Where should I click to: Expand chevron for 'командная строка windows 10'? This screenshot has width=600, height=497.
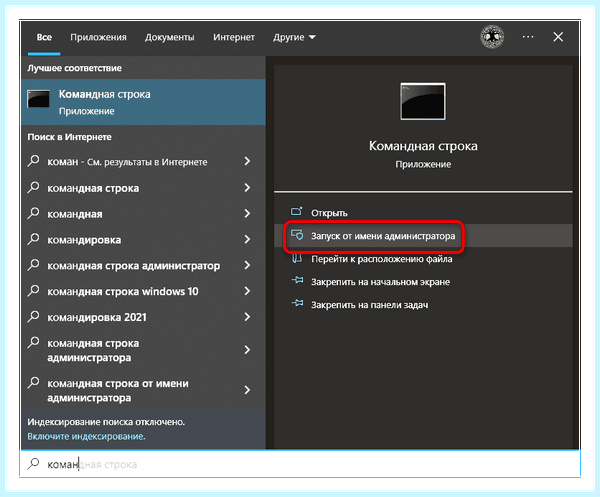pos(247,291)
